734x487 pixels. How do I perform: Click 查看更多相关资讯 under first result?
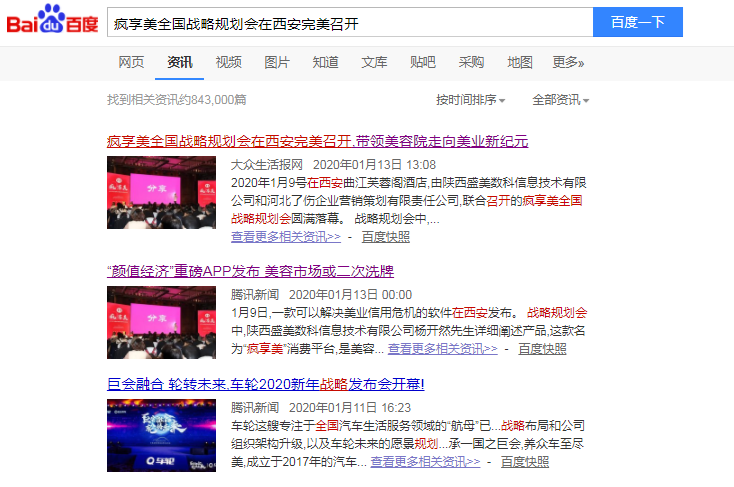click(286, 237)
